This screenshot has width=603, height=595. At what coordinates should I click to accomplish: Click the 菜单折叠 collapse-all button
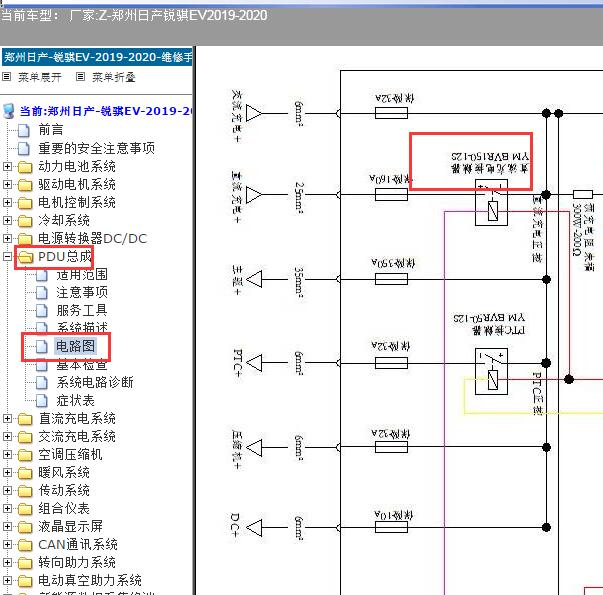tap(114, 77)
